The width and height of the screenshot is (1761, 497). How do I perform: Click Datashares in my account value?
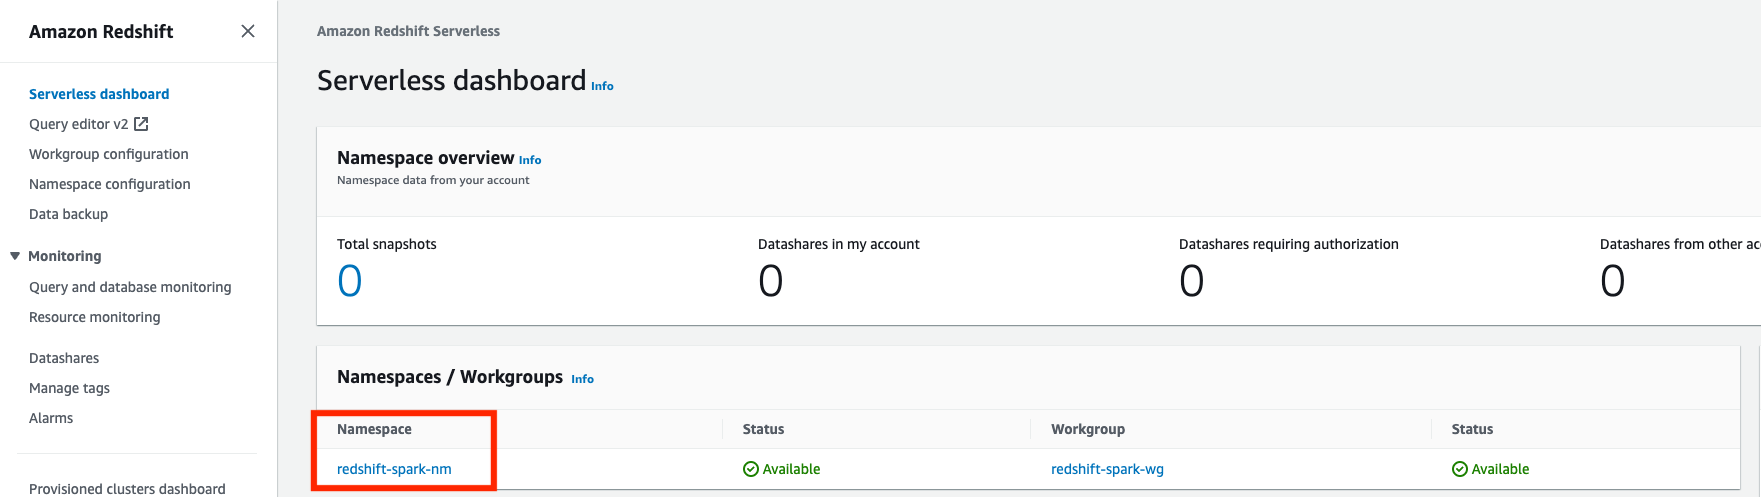(x=771, y=281)
